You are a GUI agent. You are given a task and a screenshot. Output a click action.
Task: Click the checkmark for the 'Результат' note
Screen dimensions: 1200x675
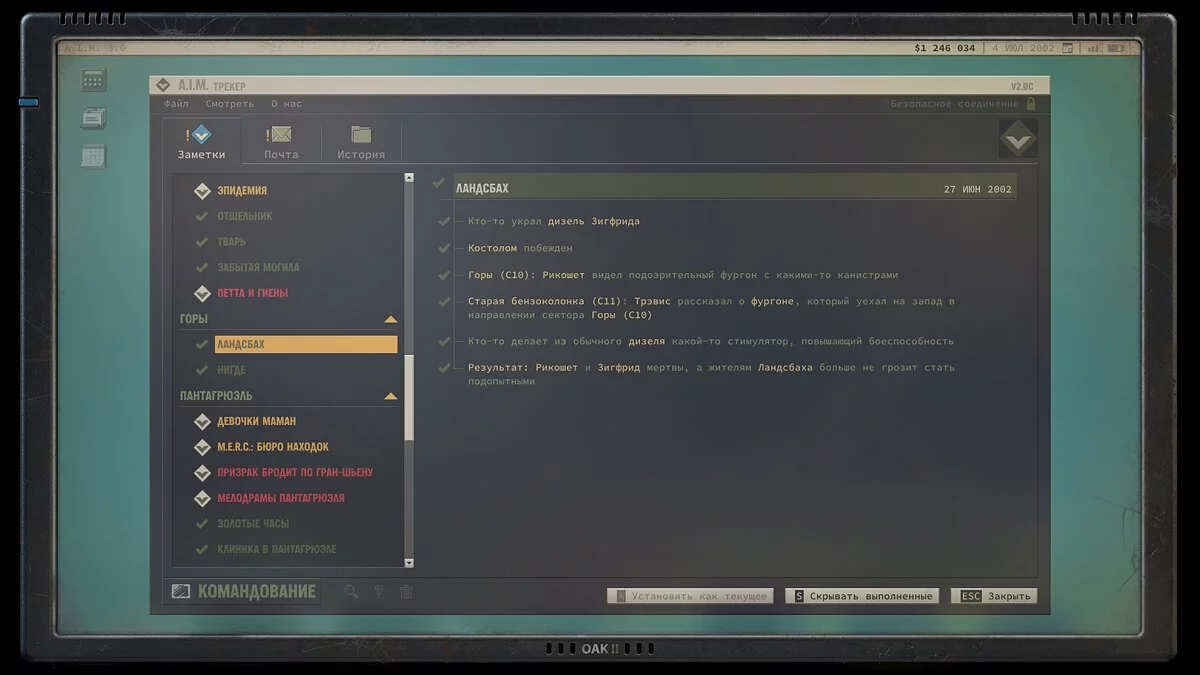click(x=444, y=368)
